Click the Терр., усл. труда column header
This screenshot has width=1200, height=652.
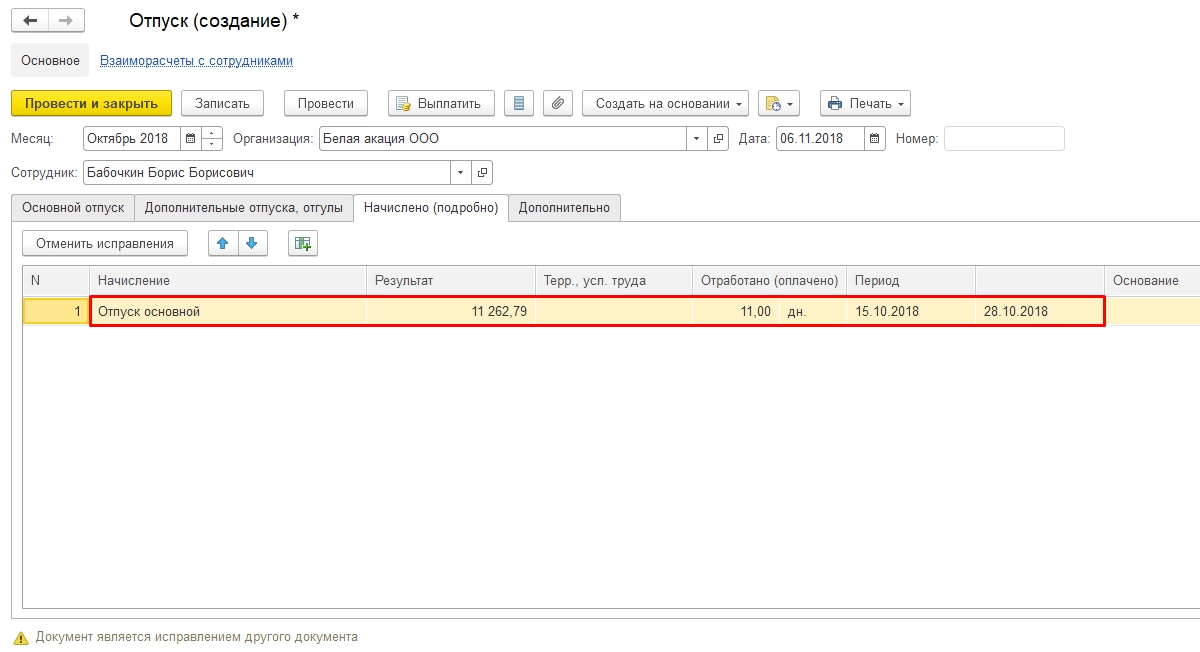614,281
